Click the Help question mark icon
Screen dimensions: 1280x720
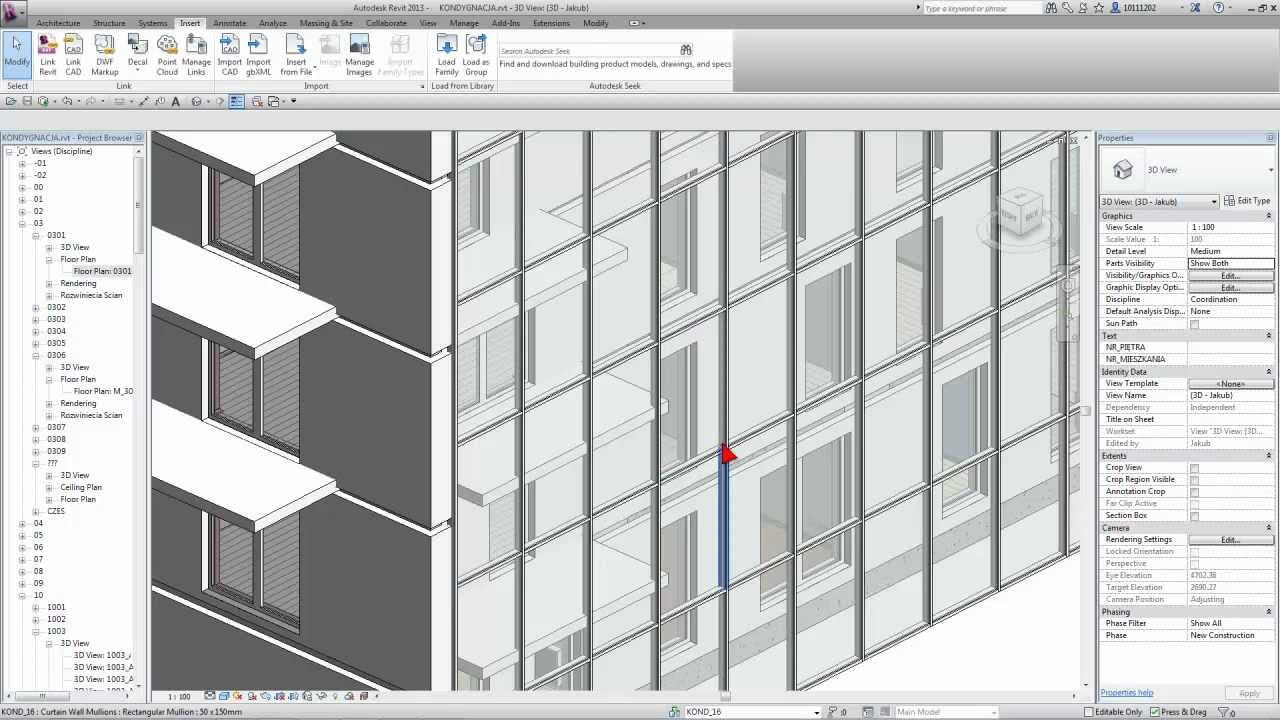[1218, 8]
